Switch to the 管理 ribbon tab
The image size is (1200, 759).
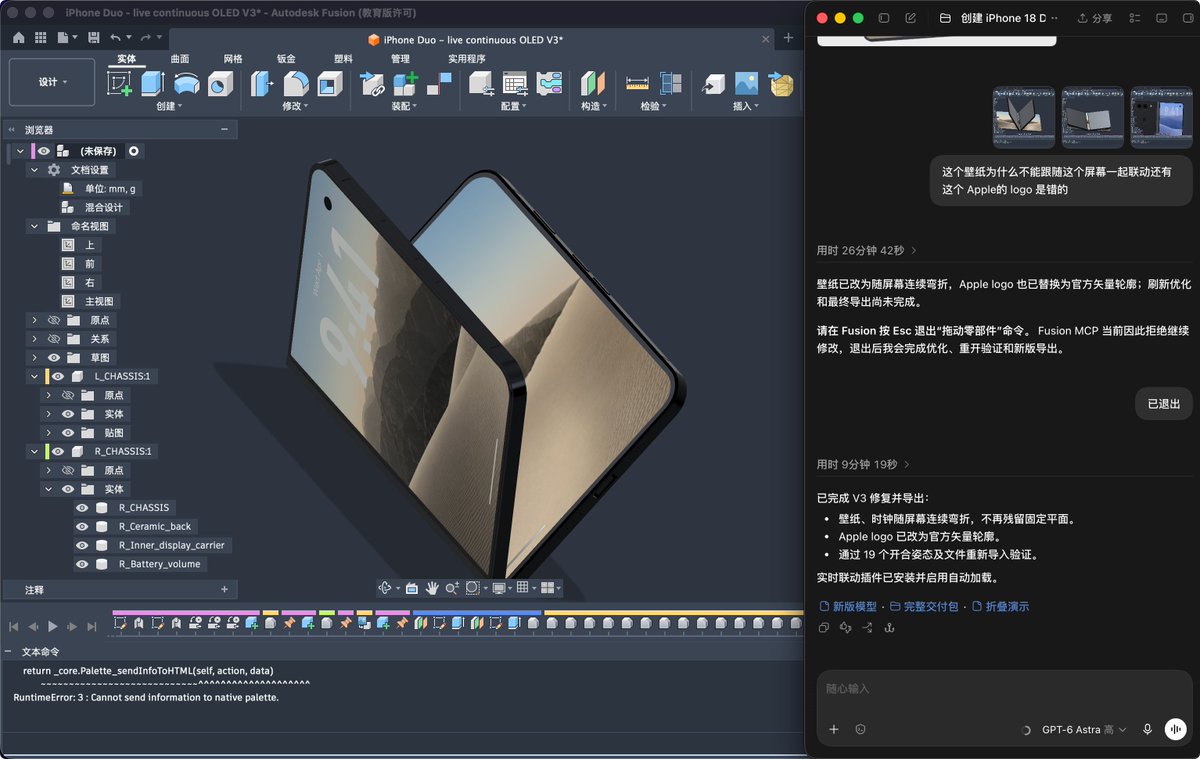click(400, 59)
